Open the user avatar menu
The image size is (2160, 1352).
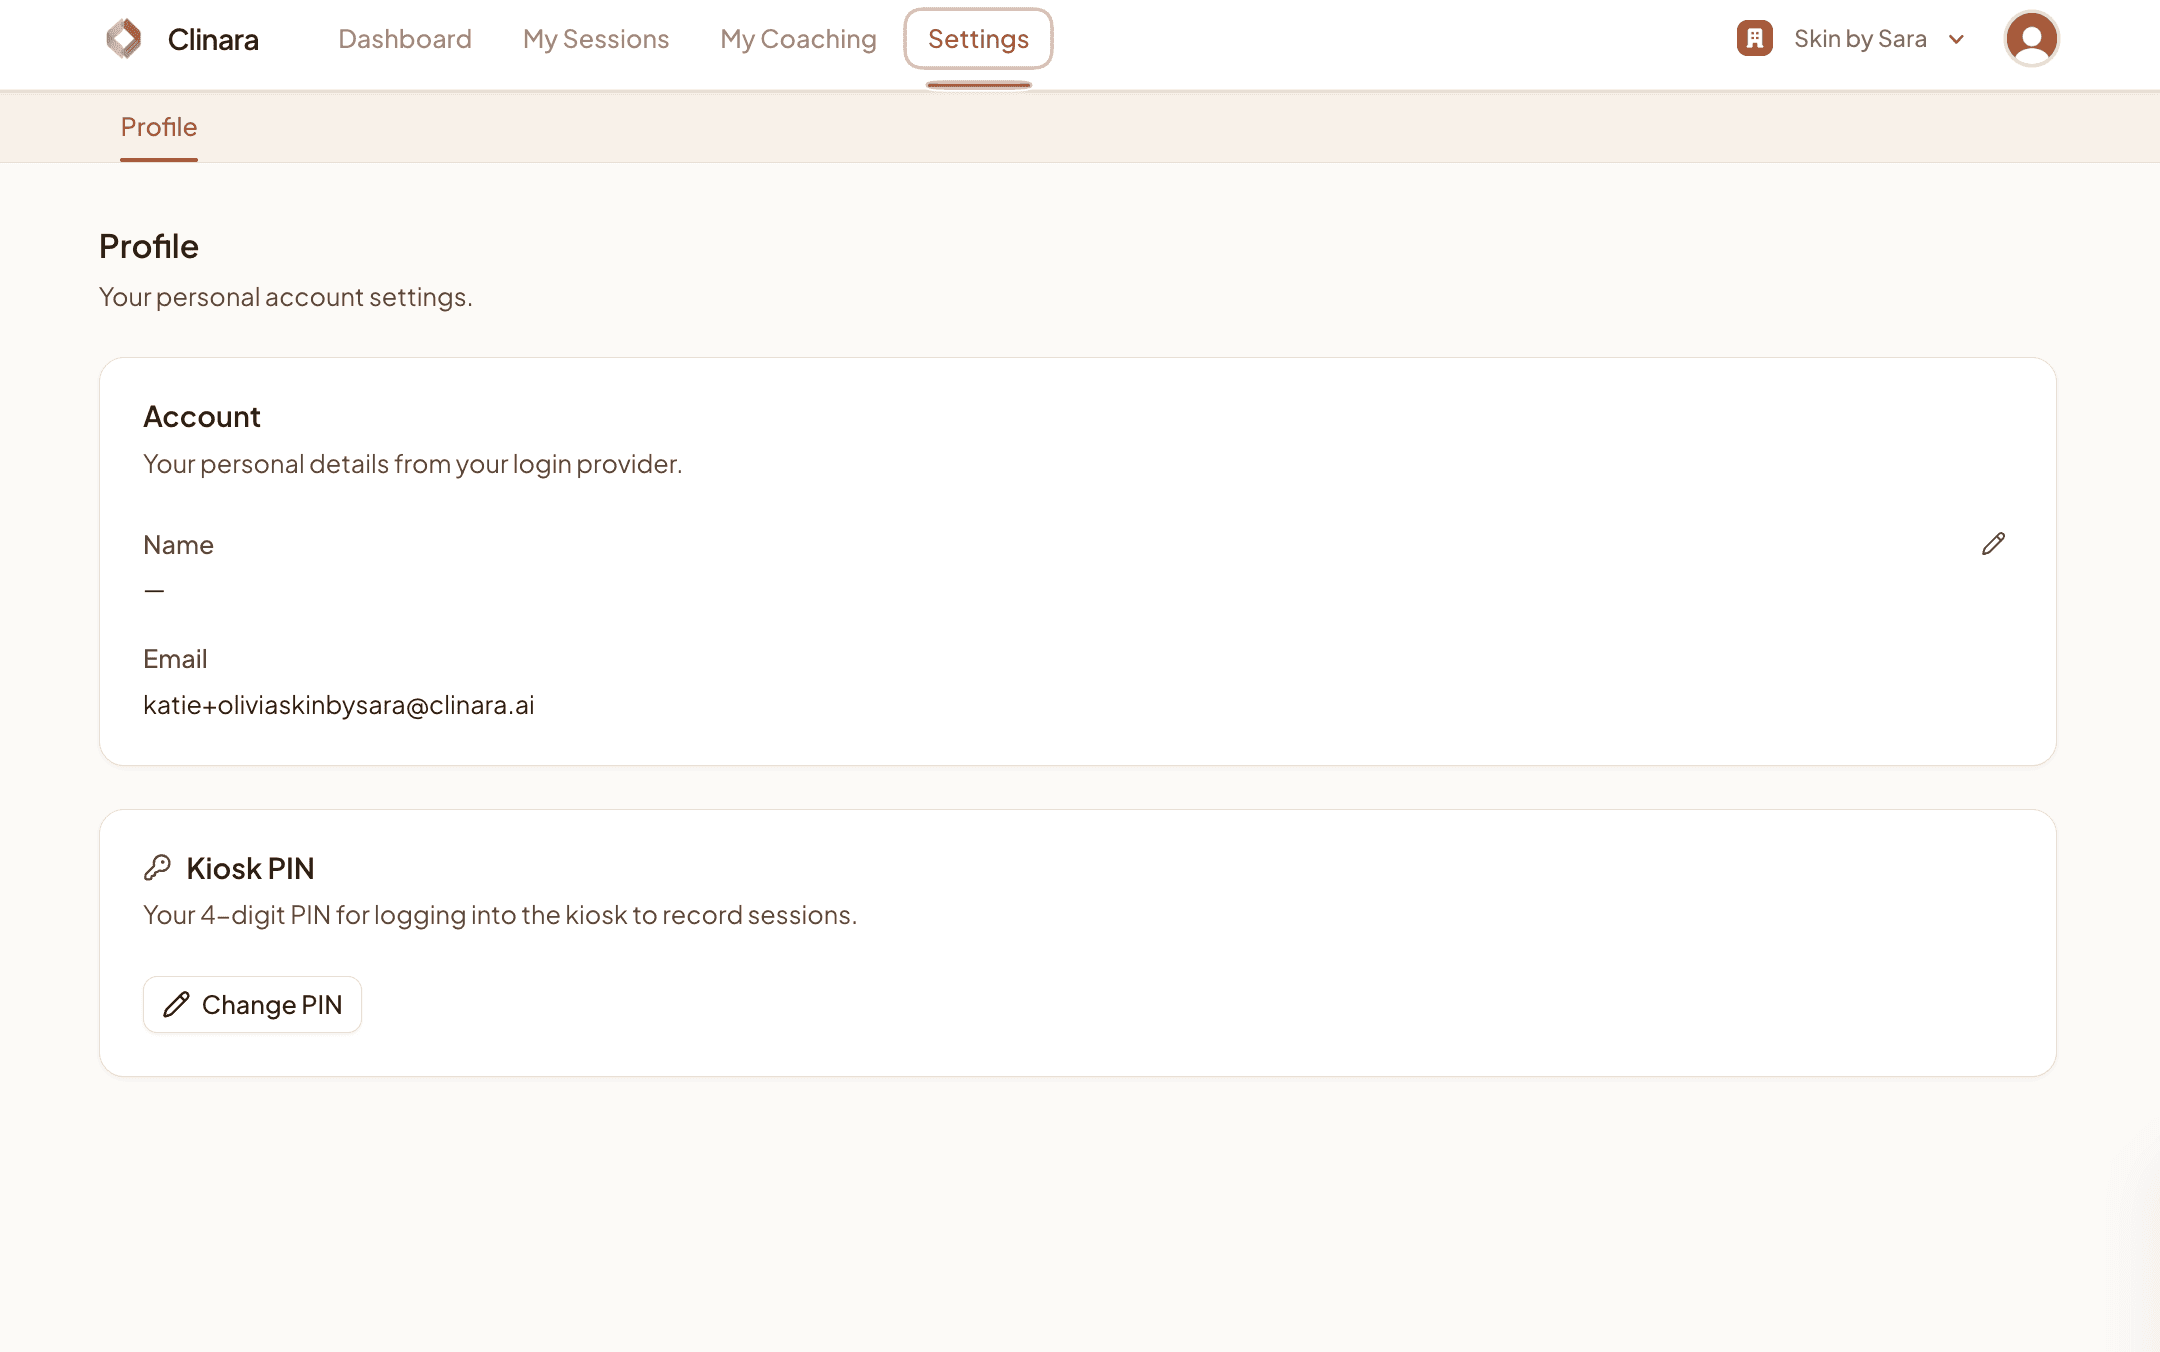2031,39
